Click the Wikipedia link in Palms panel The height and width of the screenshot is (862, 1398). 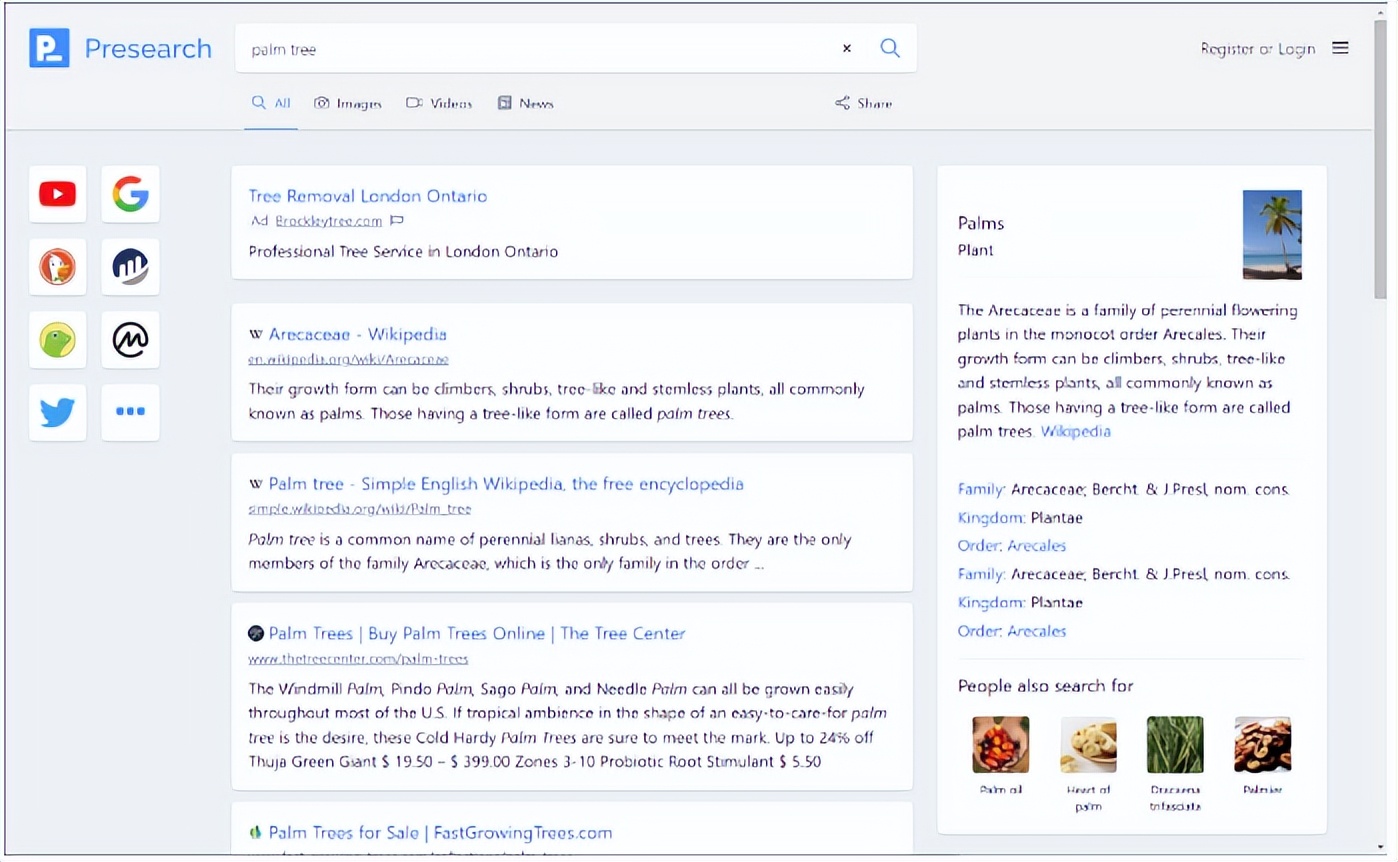pos(1076,432)
